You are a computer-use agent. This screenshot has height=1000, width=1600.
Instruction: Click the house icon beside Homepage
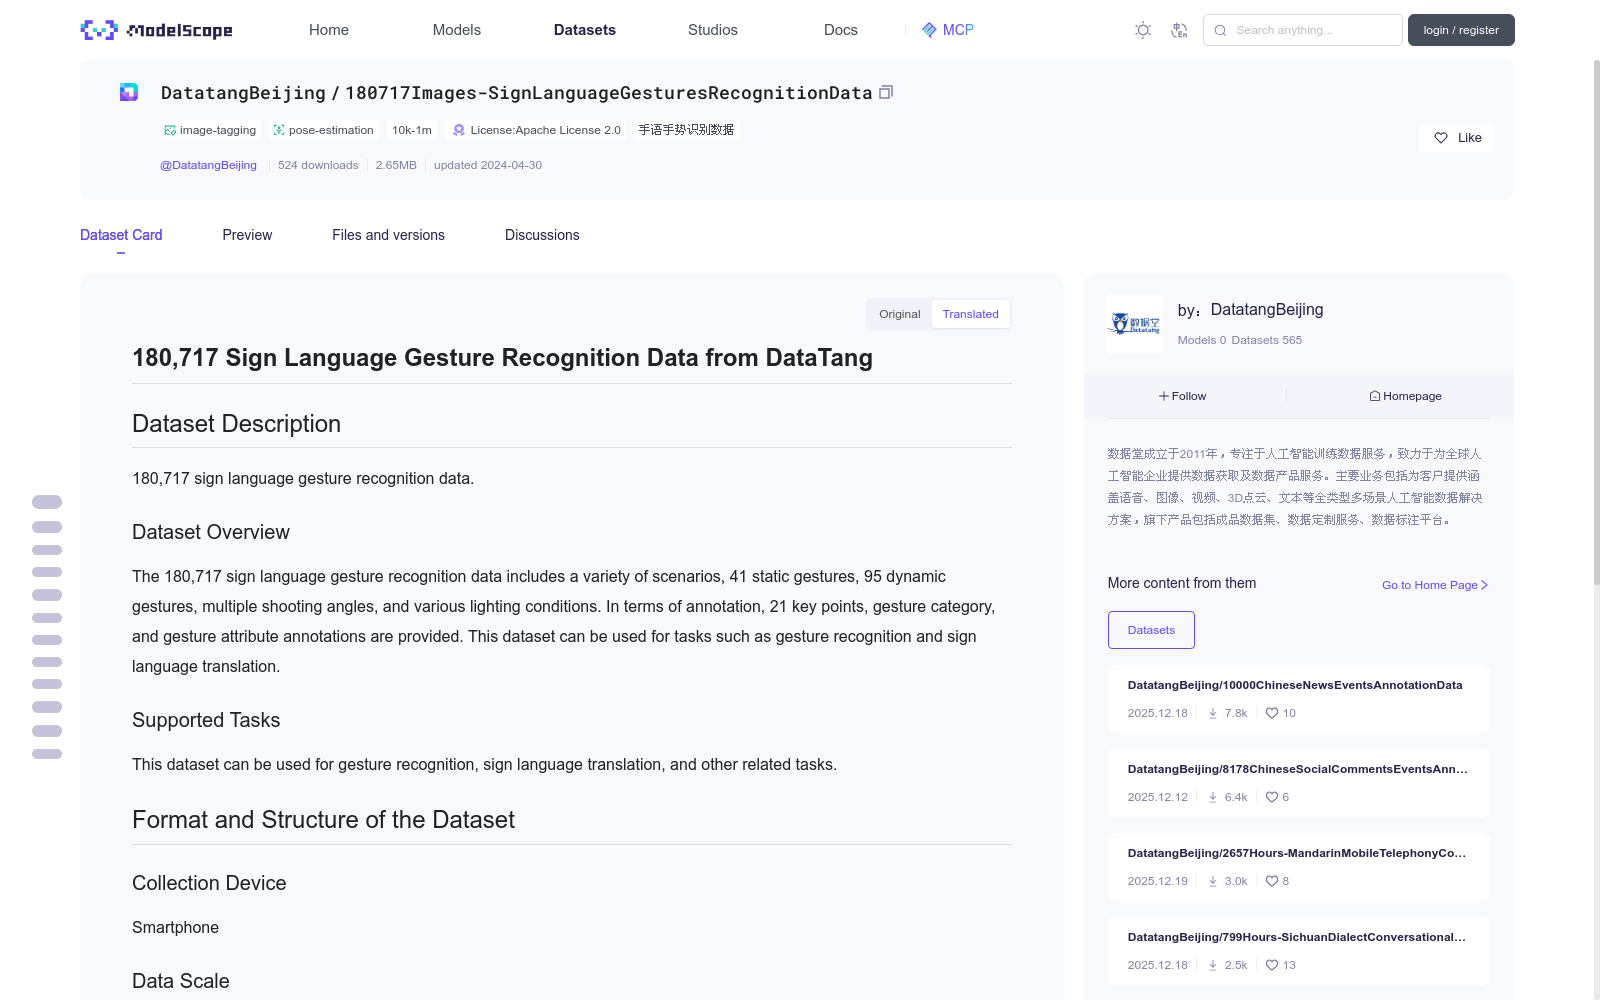[1375, 396]
